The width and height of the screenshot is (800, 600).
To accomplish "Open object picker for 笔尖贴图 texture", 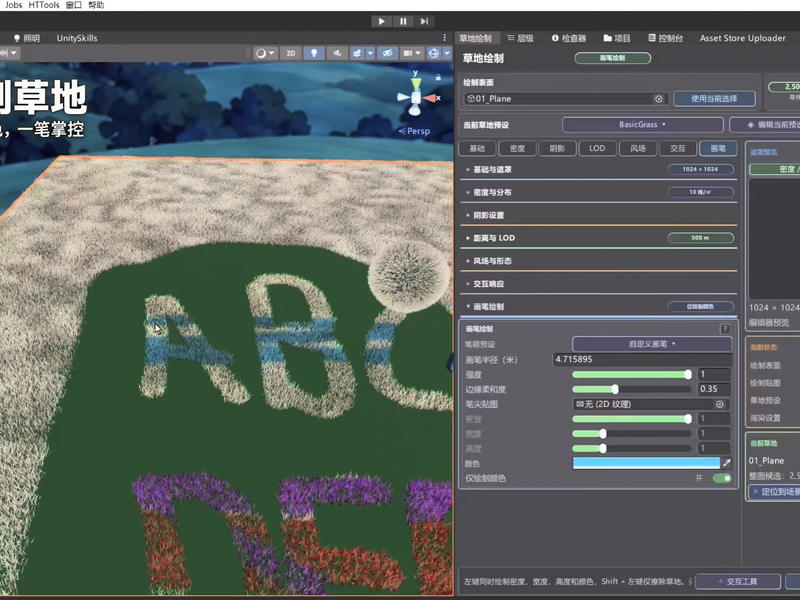I will [720, 404].
